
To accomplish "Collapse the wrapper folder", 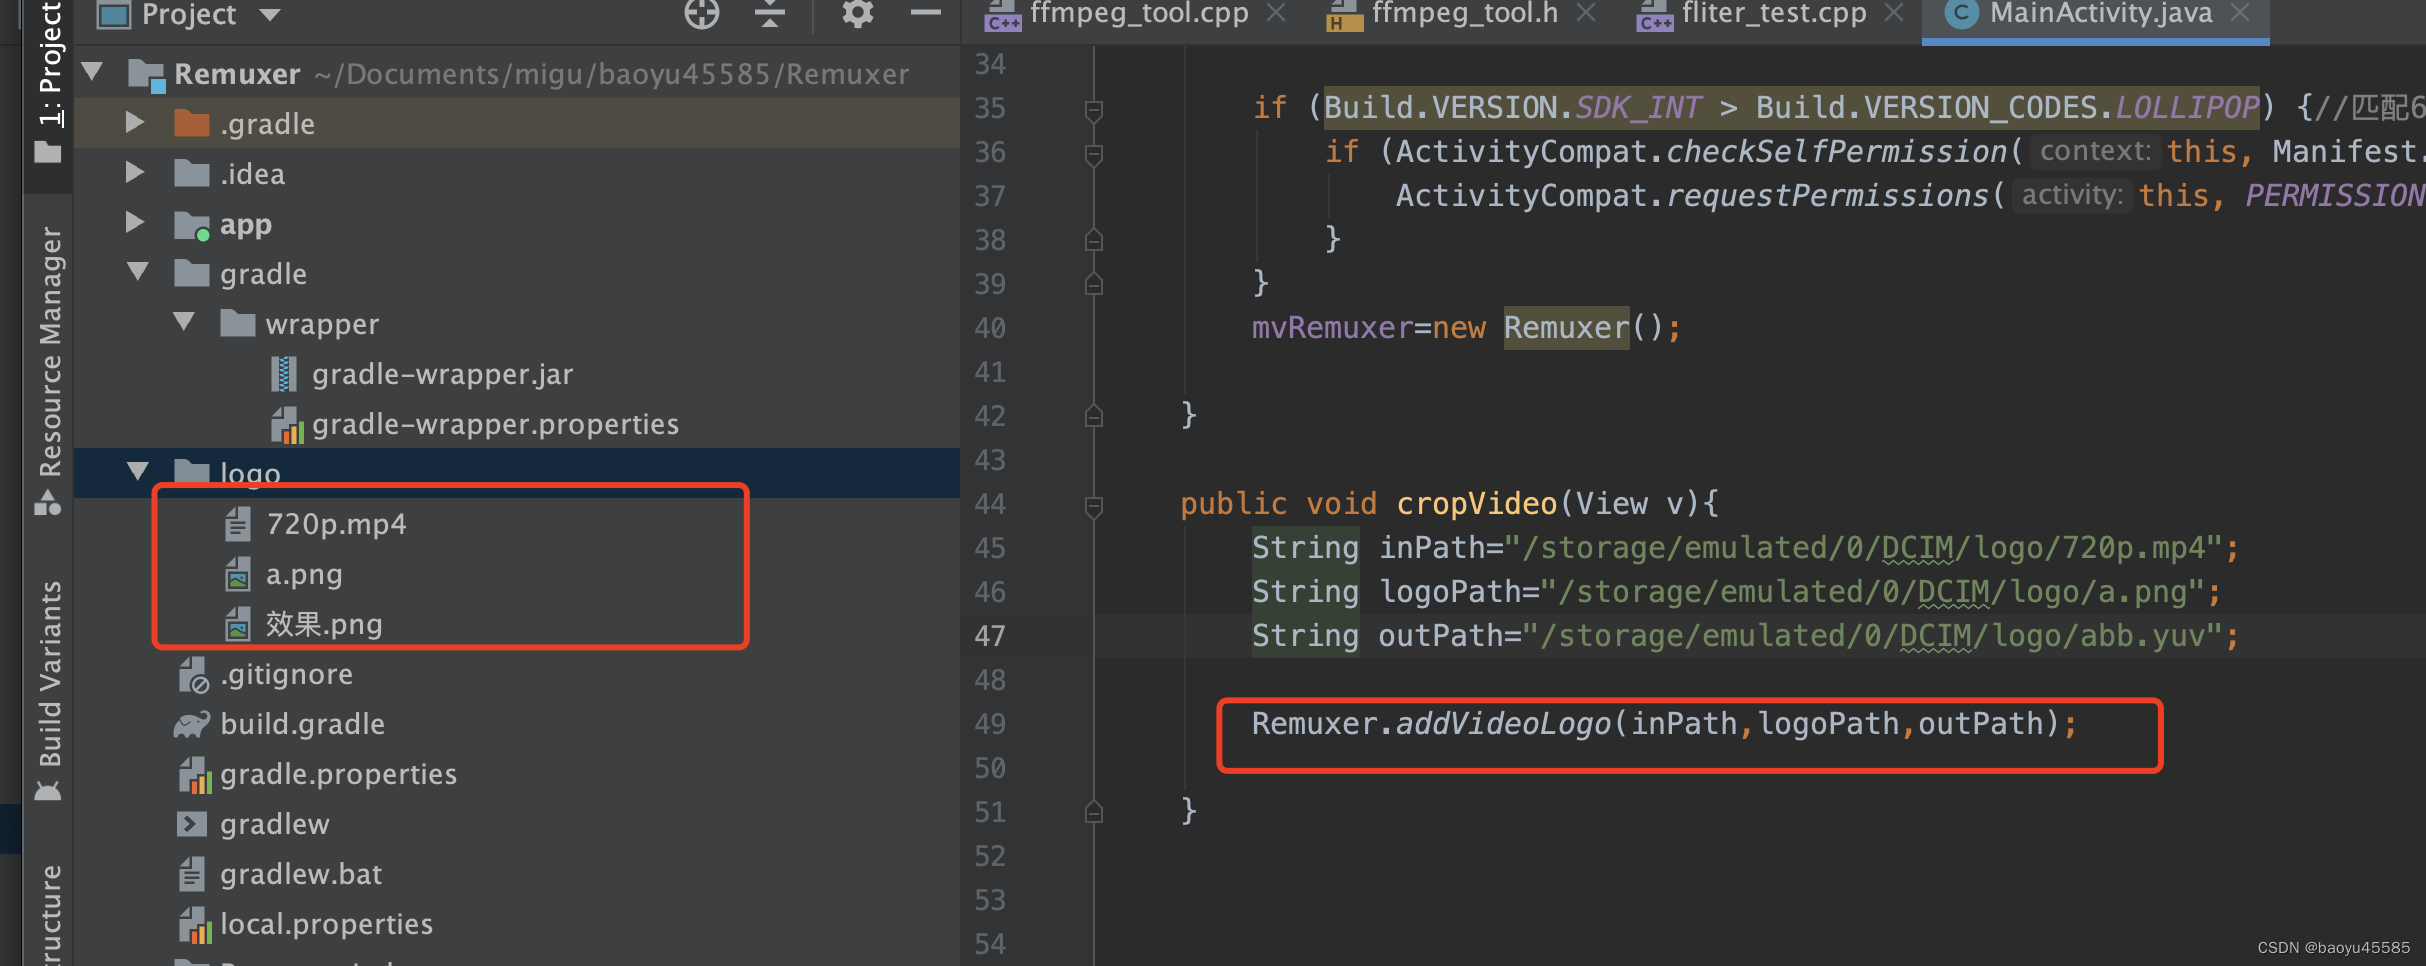I will pos(184,322).
